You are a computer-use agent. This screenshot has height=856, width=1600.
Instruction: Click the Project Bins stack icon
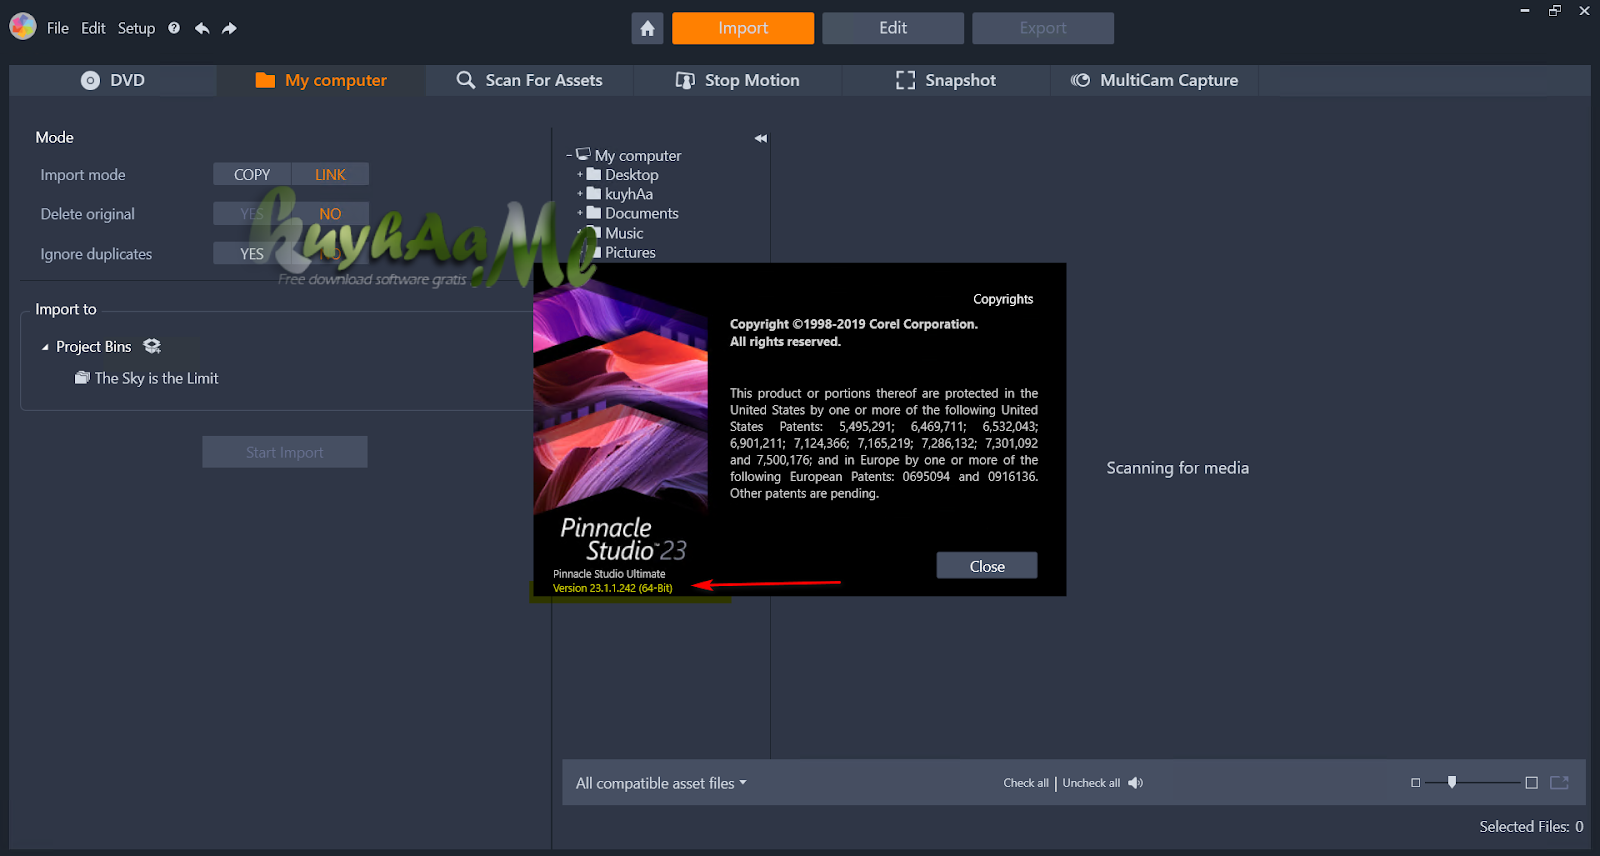152,346
